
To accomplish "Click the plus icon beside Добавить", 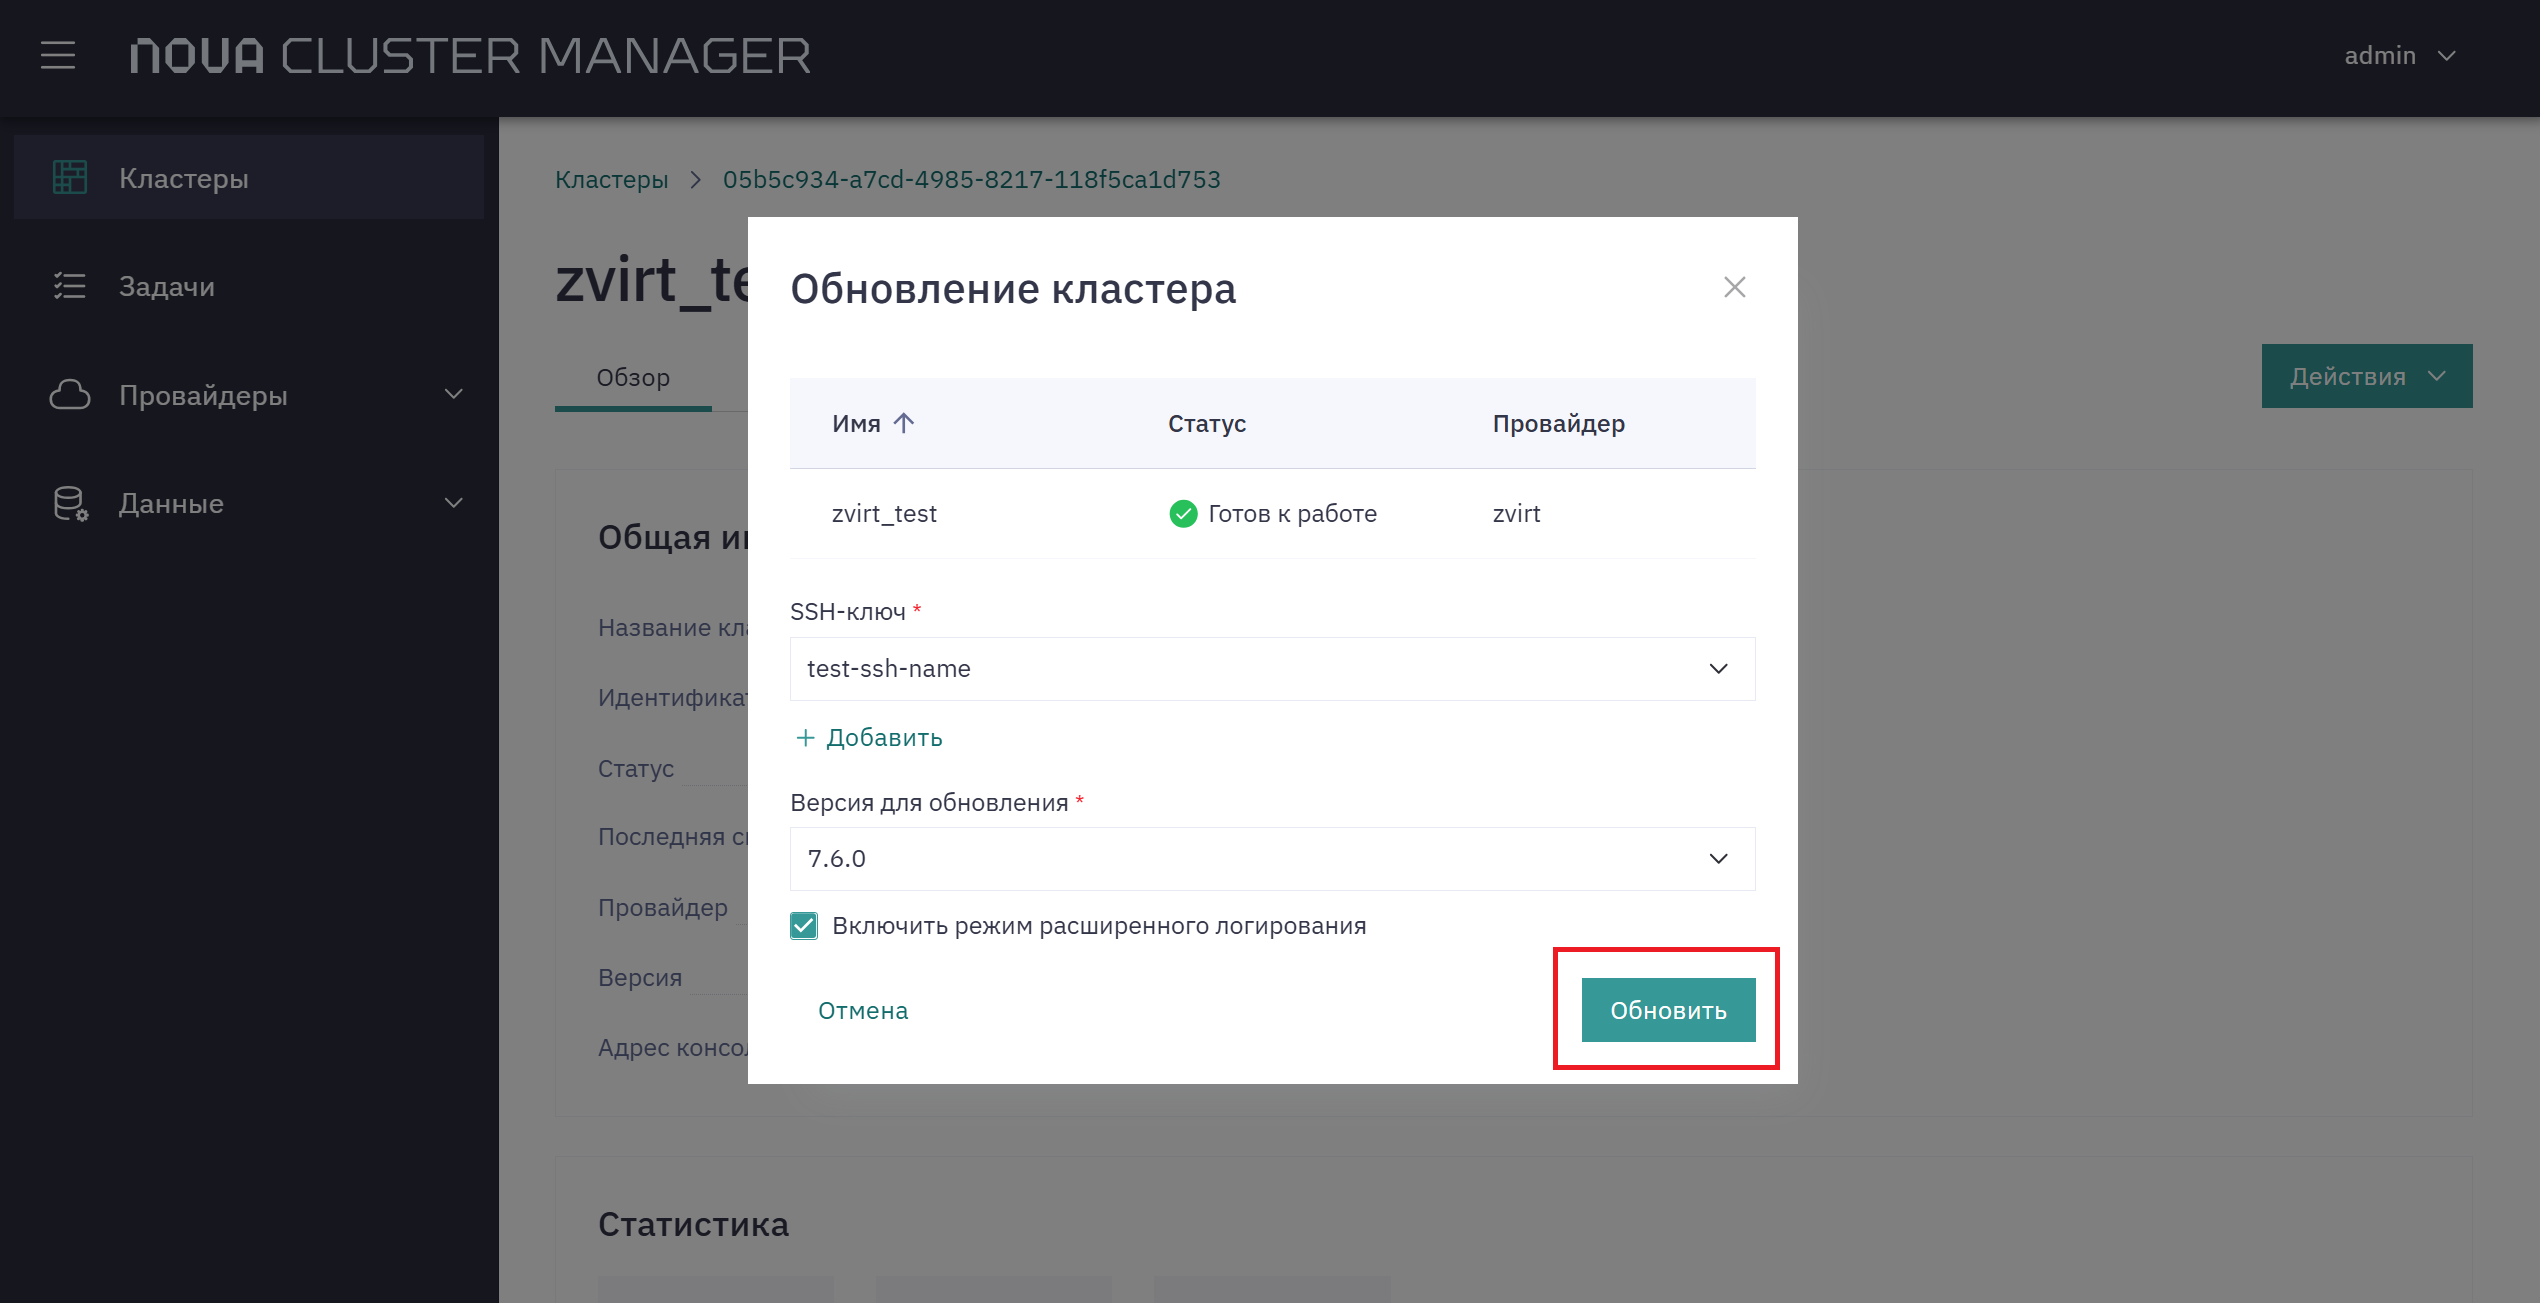I will tap(805, 738).
